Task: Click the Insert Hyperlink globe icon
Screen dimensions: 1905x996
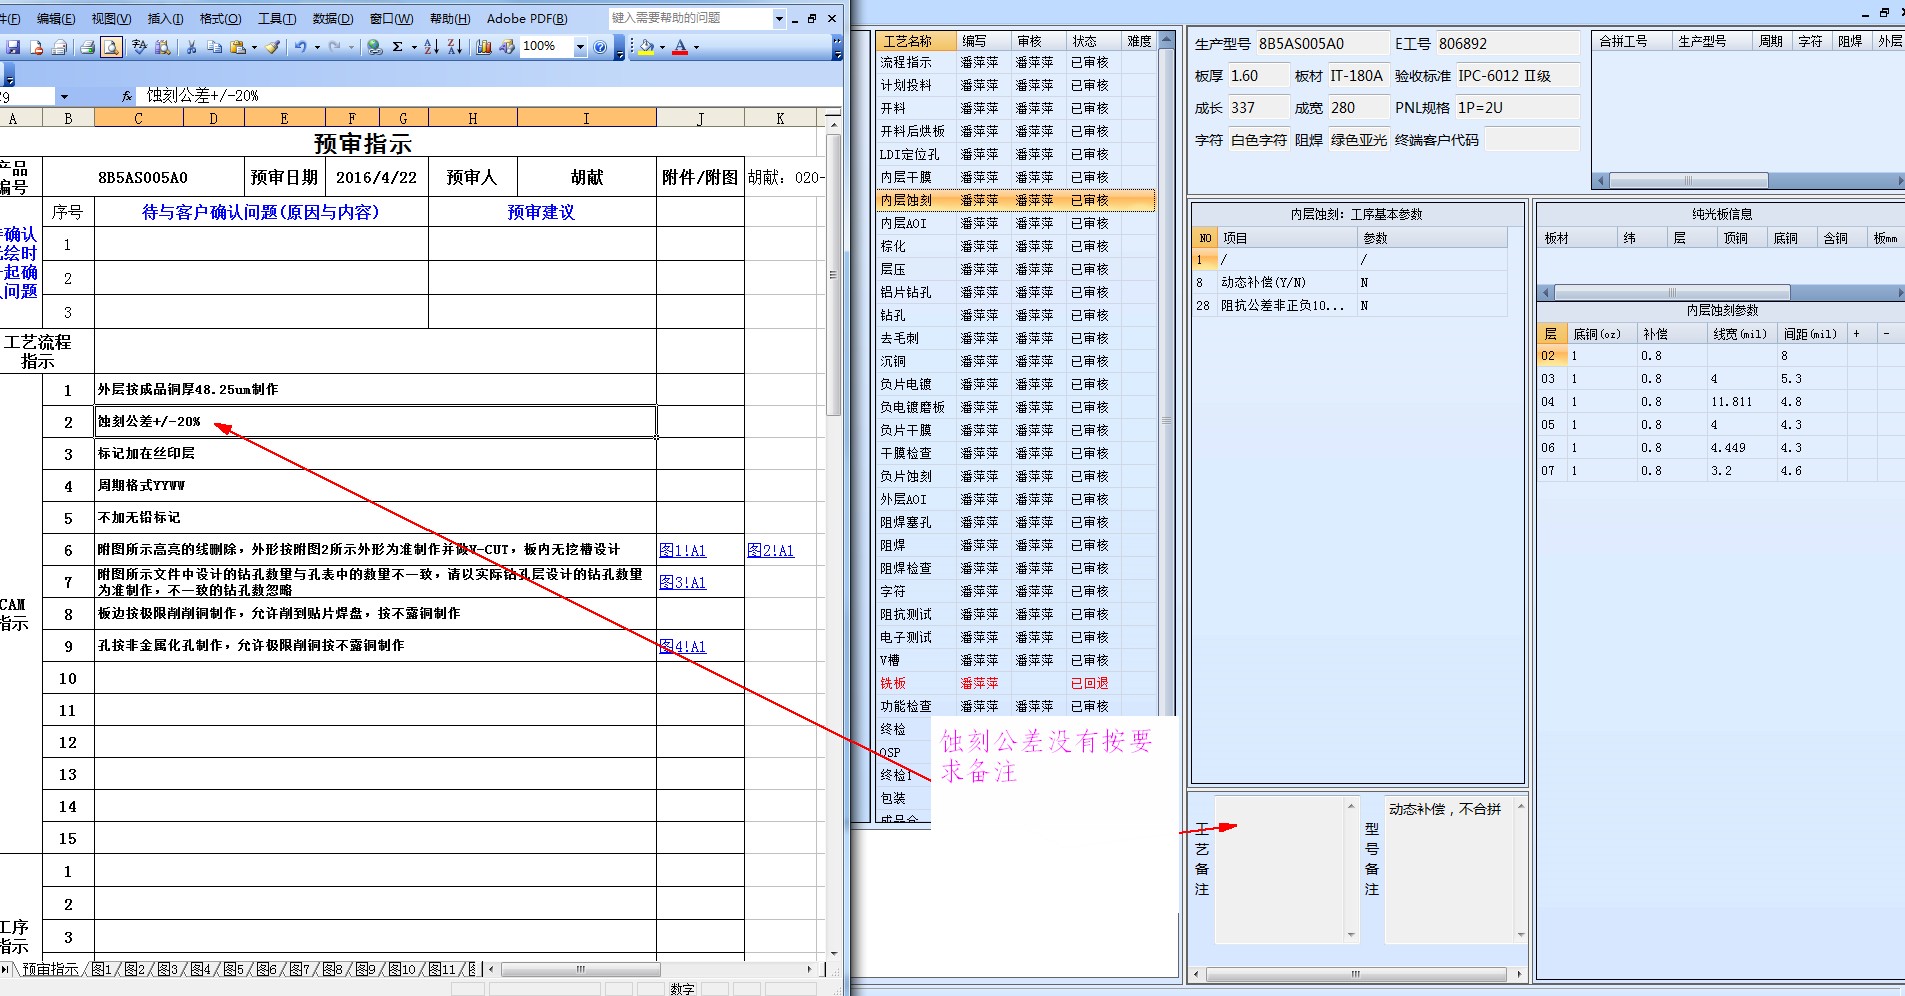Action: pos(374,47)
